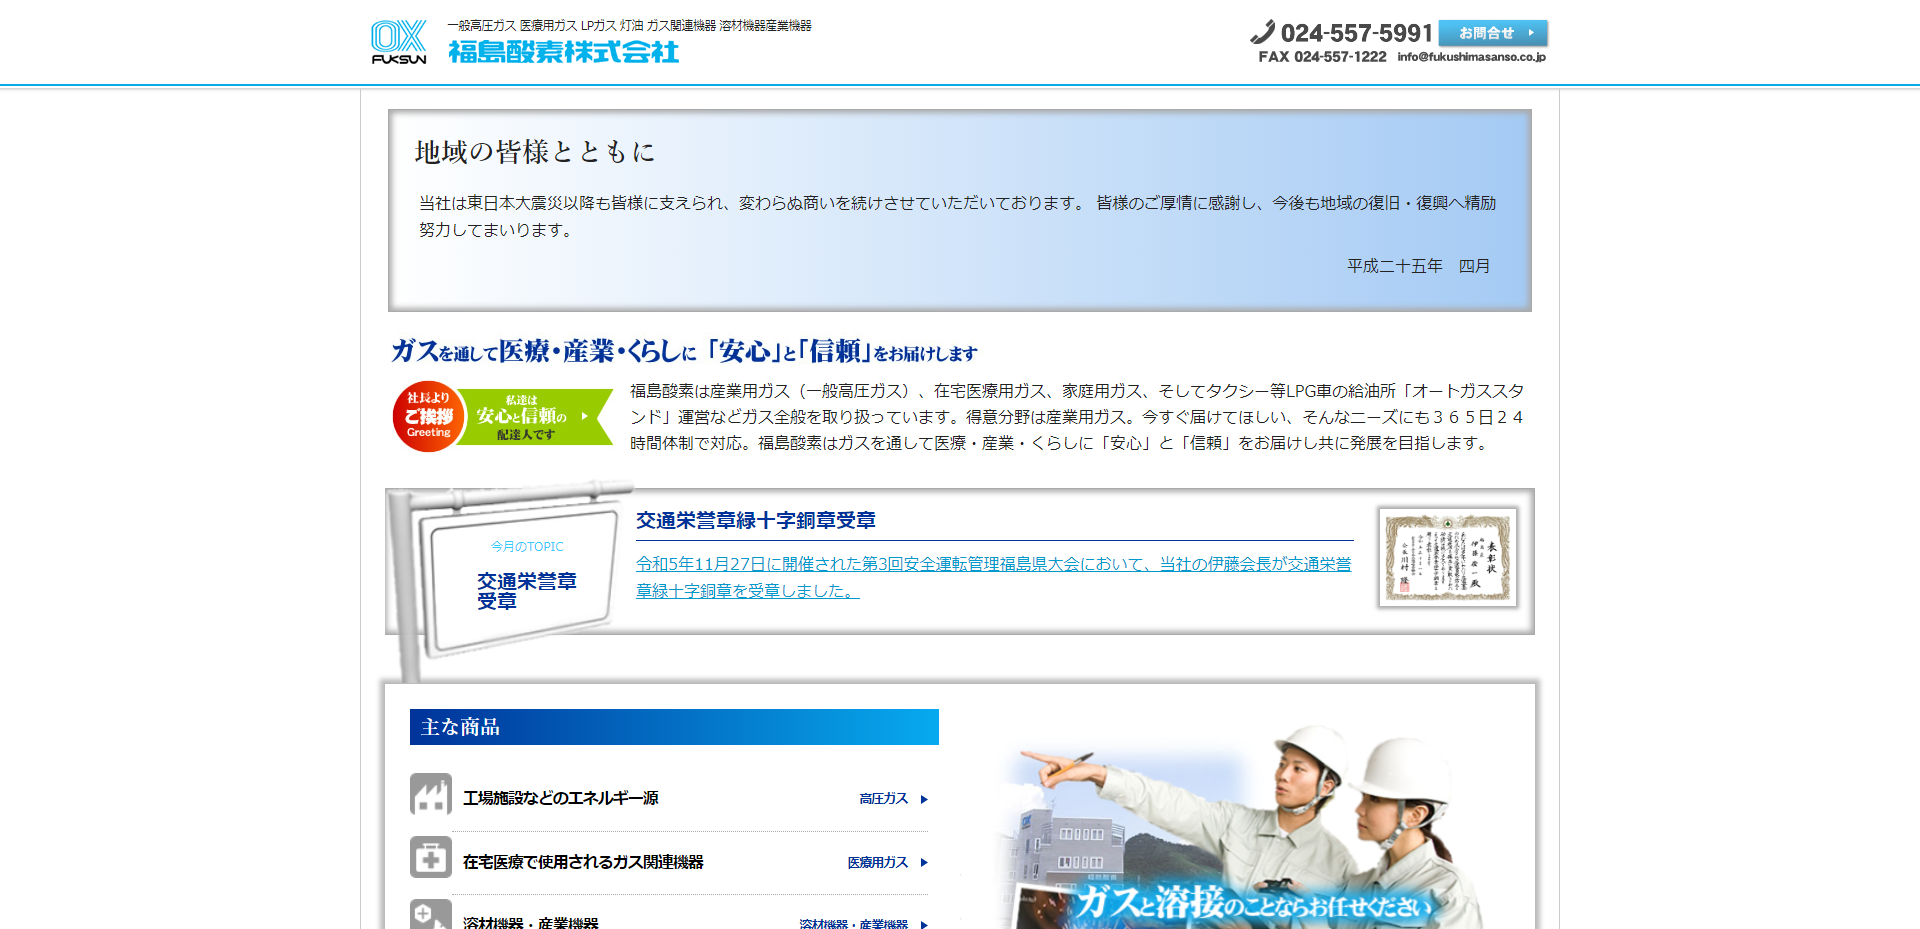Click the medical kit icon for 在宅医療
The height and width of the screenshot is (929, 1920).
(431, 858)
